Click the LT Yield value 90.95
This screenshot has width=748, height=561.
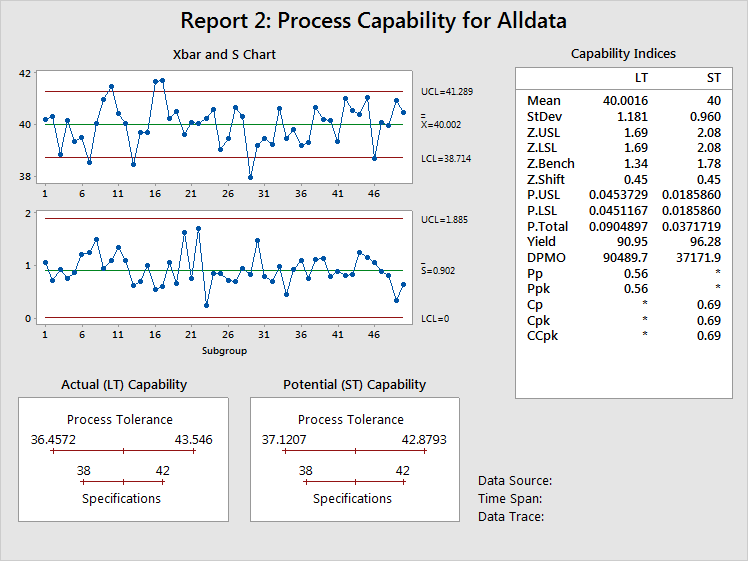633,242
